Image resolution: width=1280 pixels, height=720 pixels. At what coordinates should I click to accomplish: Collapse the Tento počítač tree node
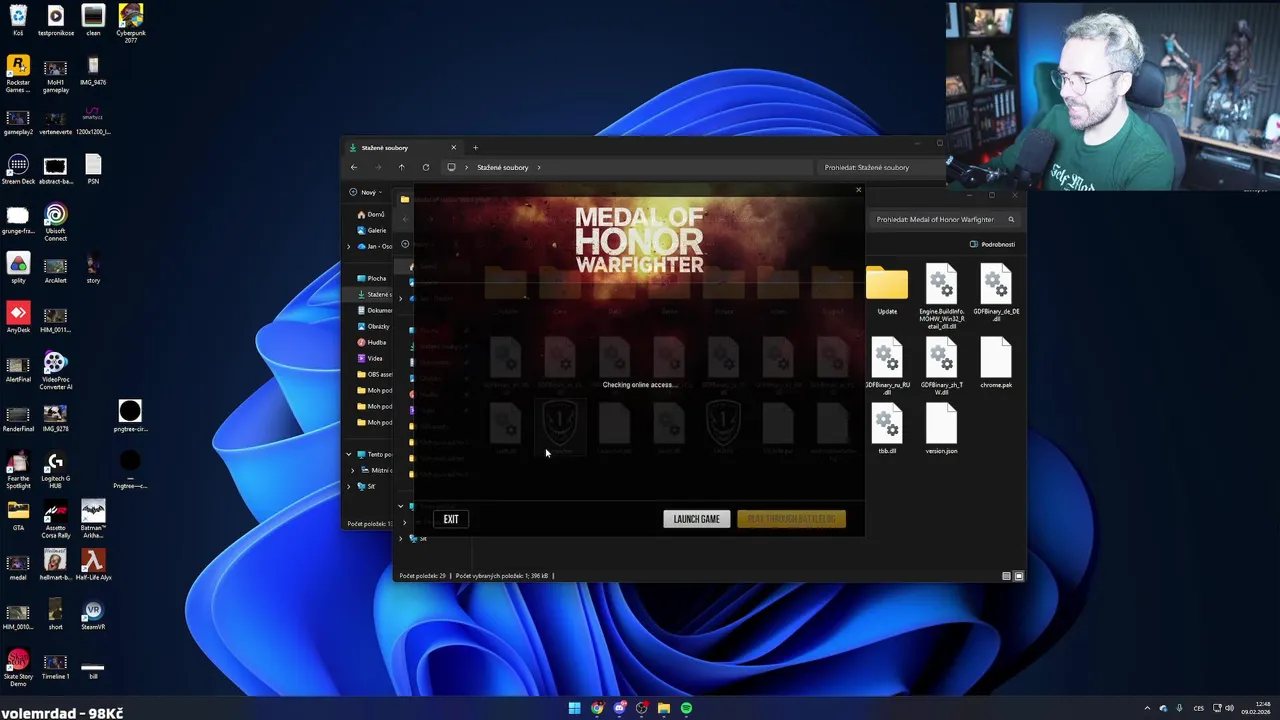349,454
